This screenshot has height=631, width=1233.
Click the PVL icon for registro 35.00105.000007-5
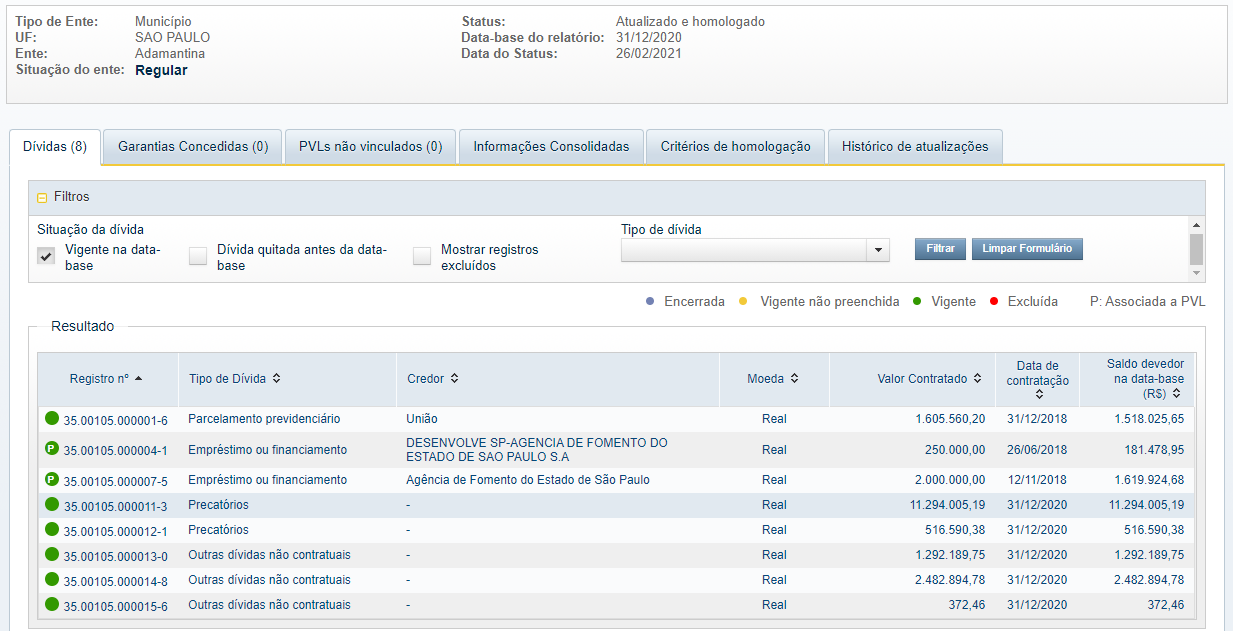pos(52,480)
